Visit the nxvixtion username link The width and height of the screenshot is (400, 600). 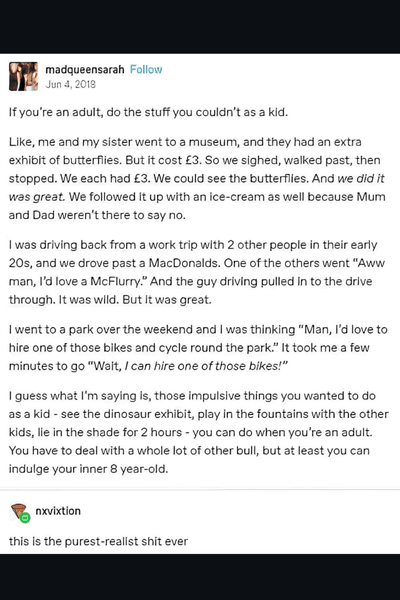coord(58,511)
